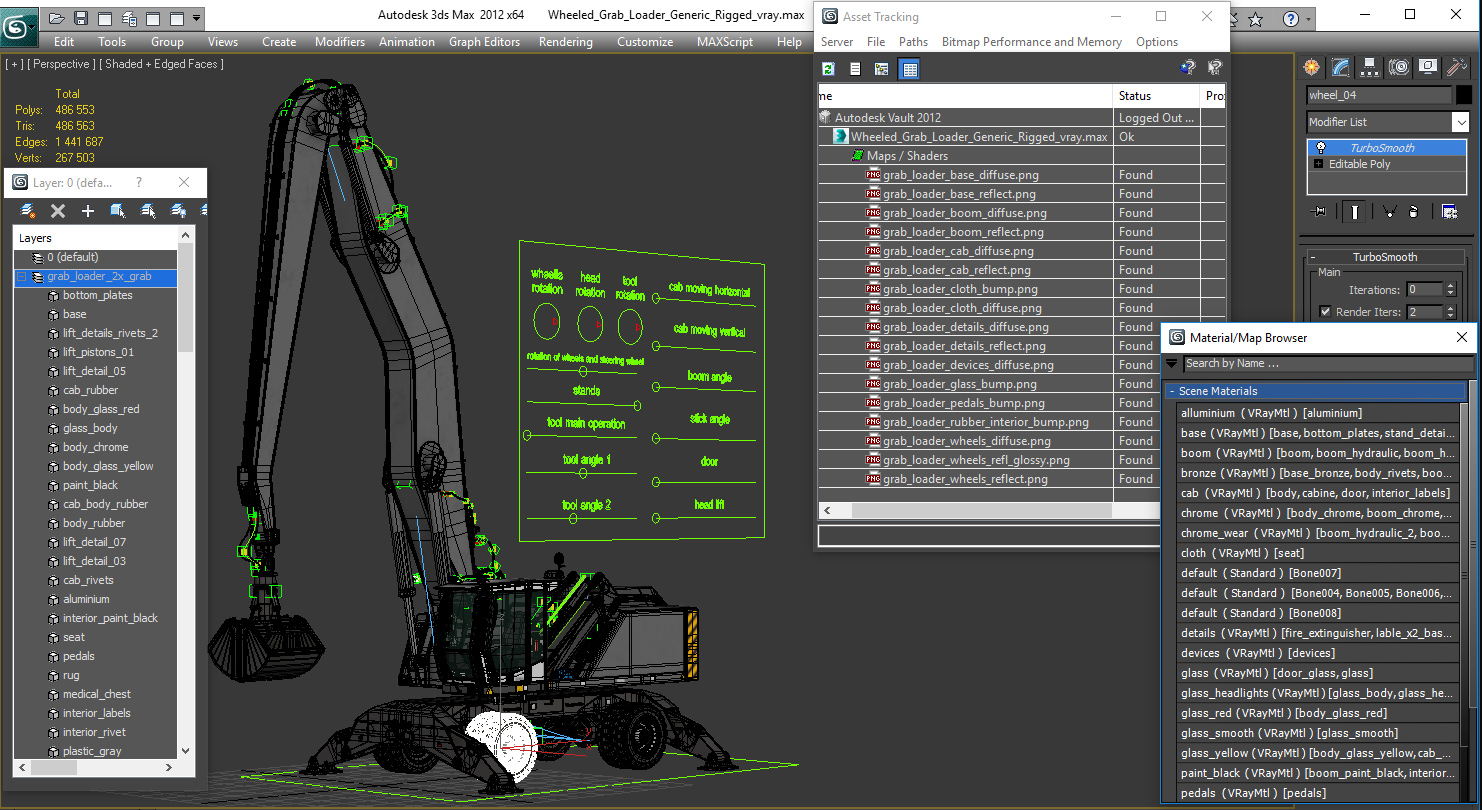
Task: Collapse the TurboSmooth rollout header
Action: [x=1385, y=257]
